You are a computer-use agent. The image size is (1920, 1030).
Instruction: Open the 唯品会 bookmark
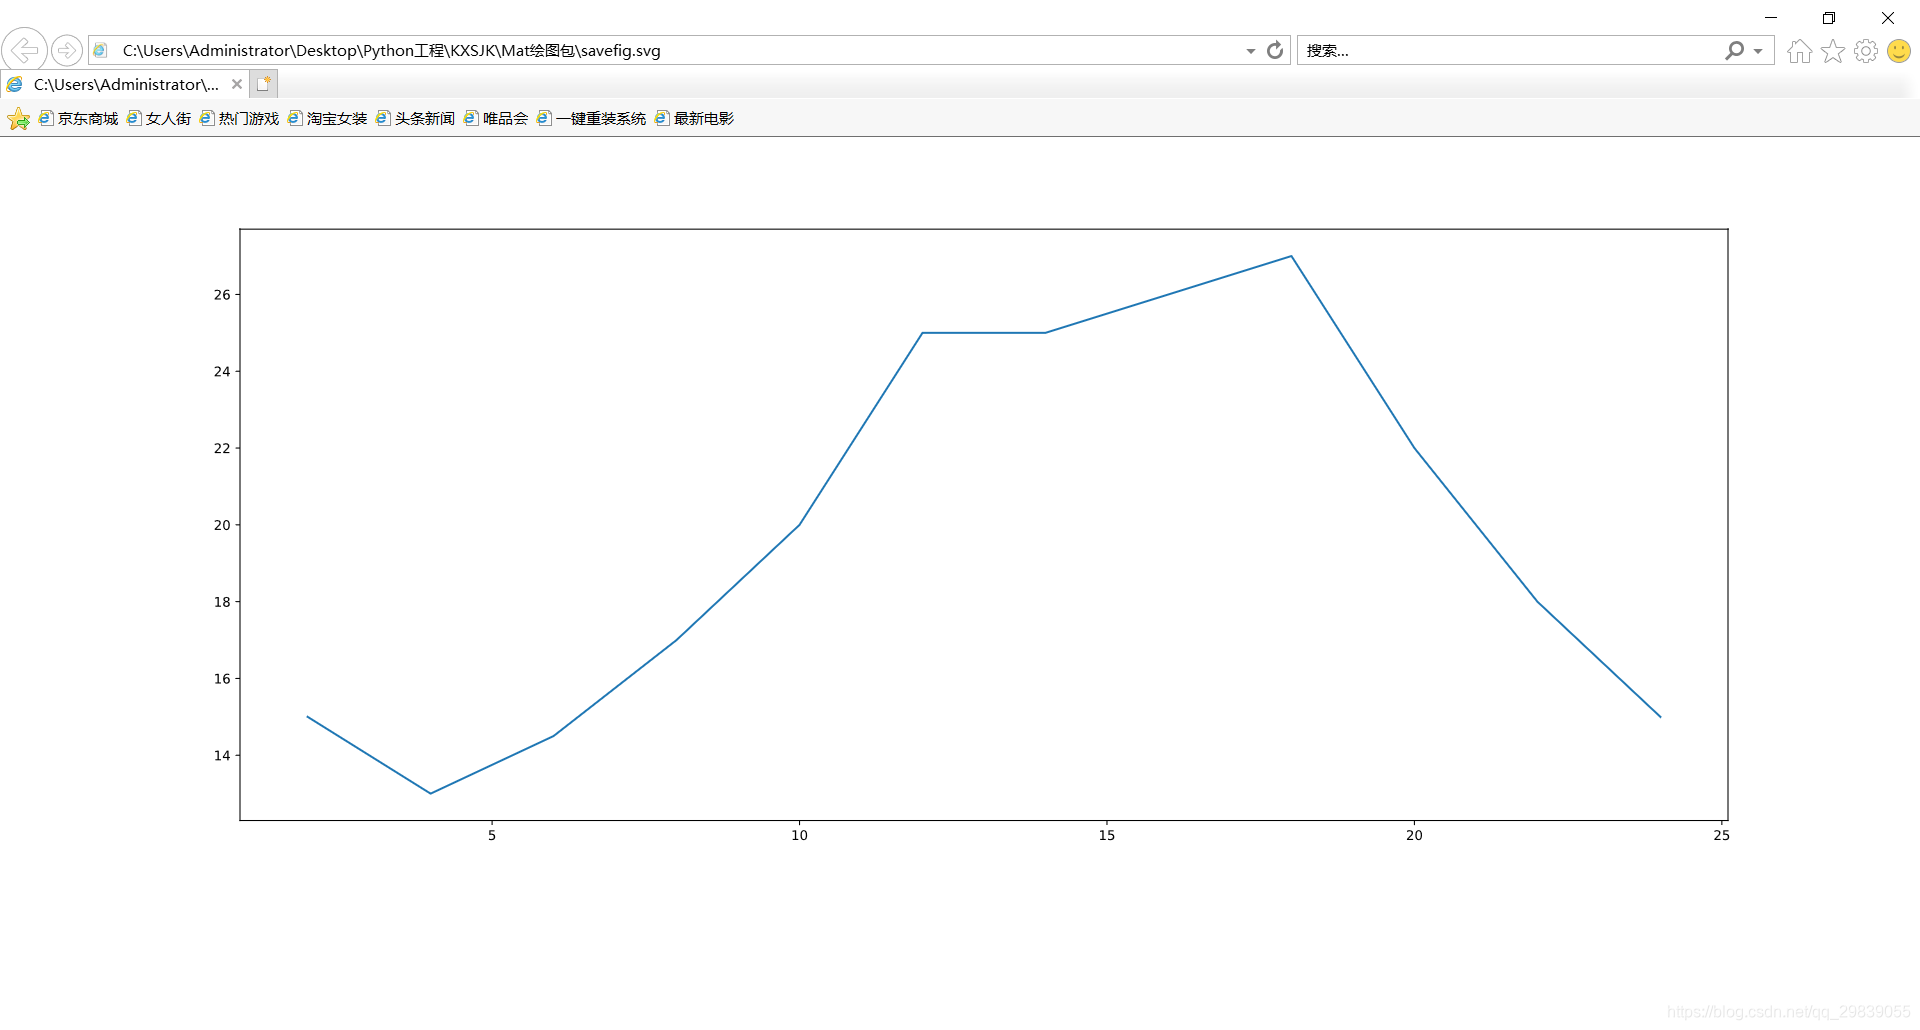[496, 119]
